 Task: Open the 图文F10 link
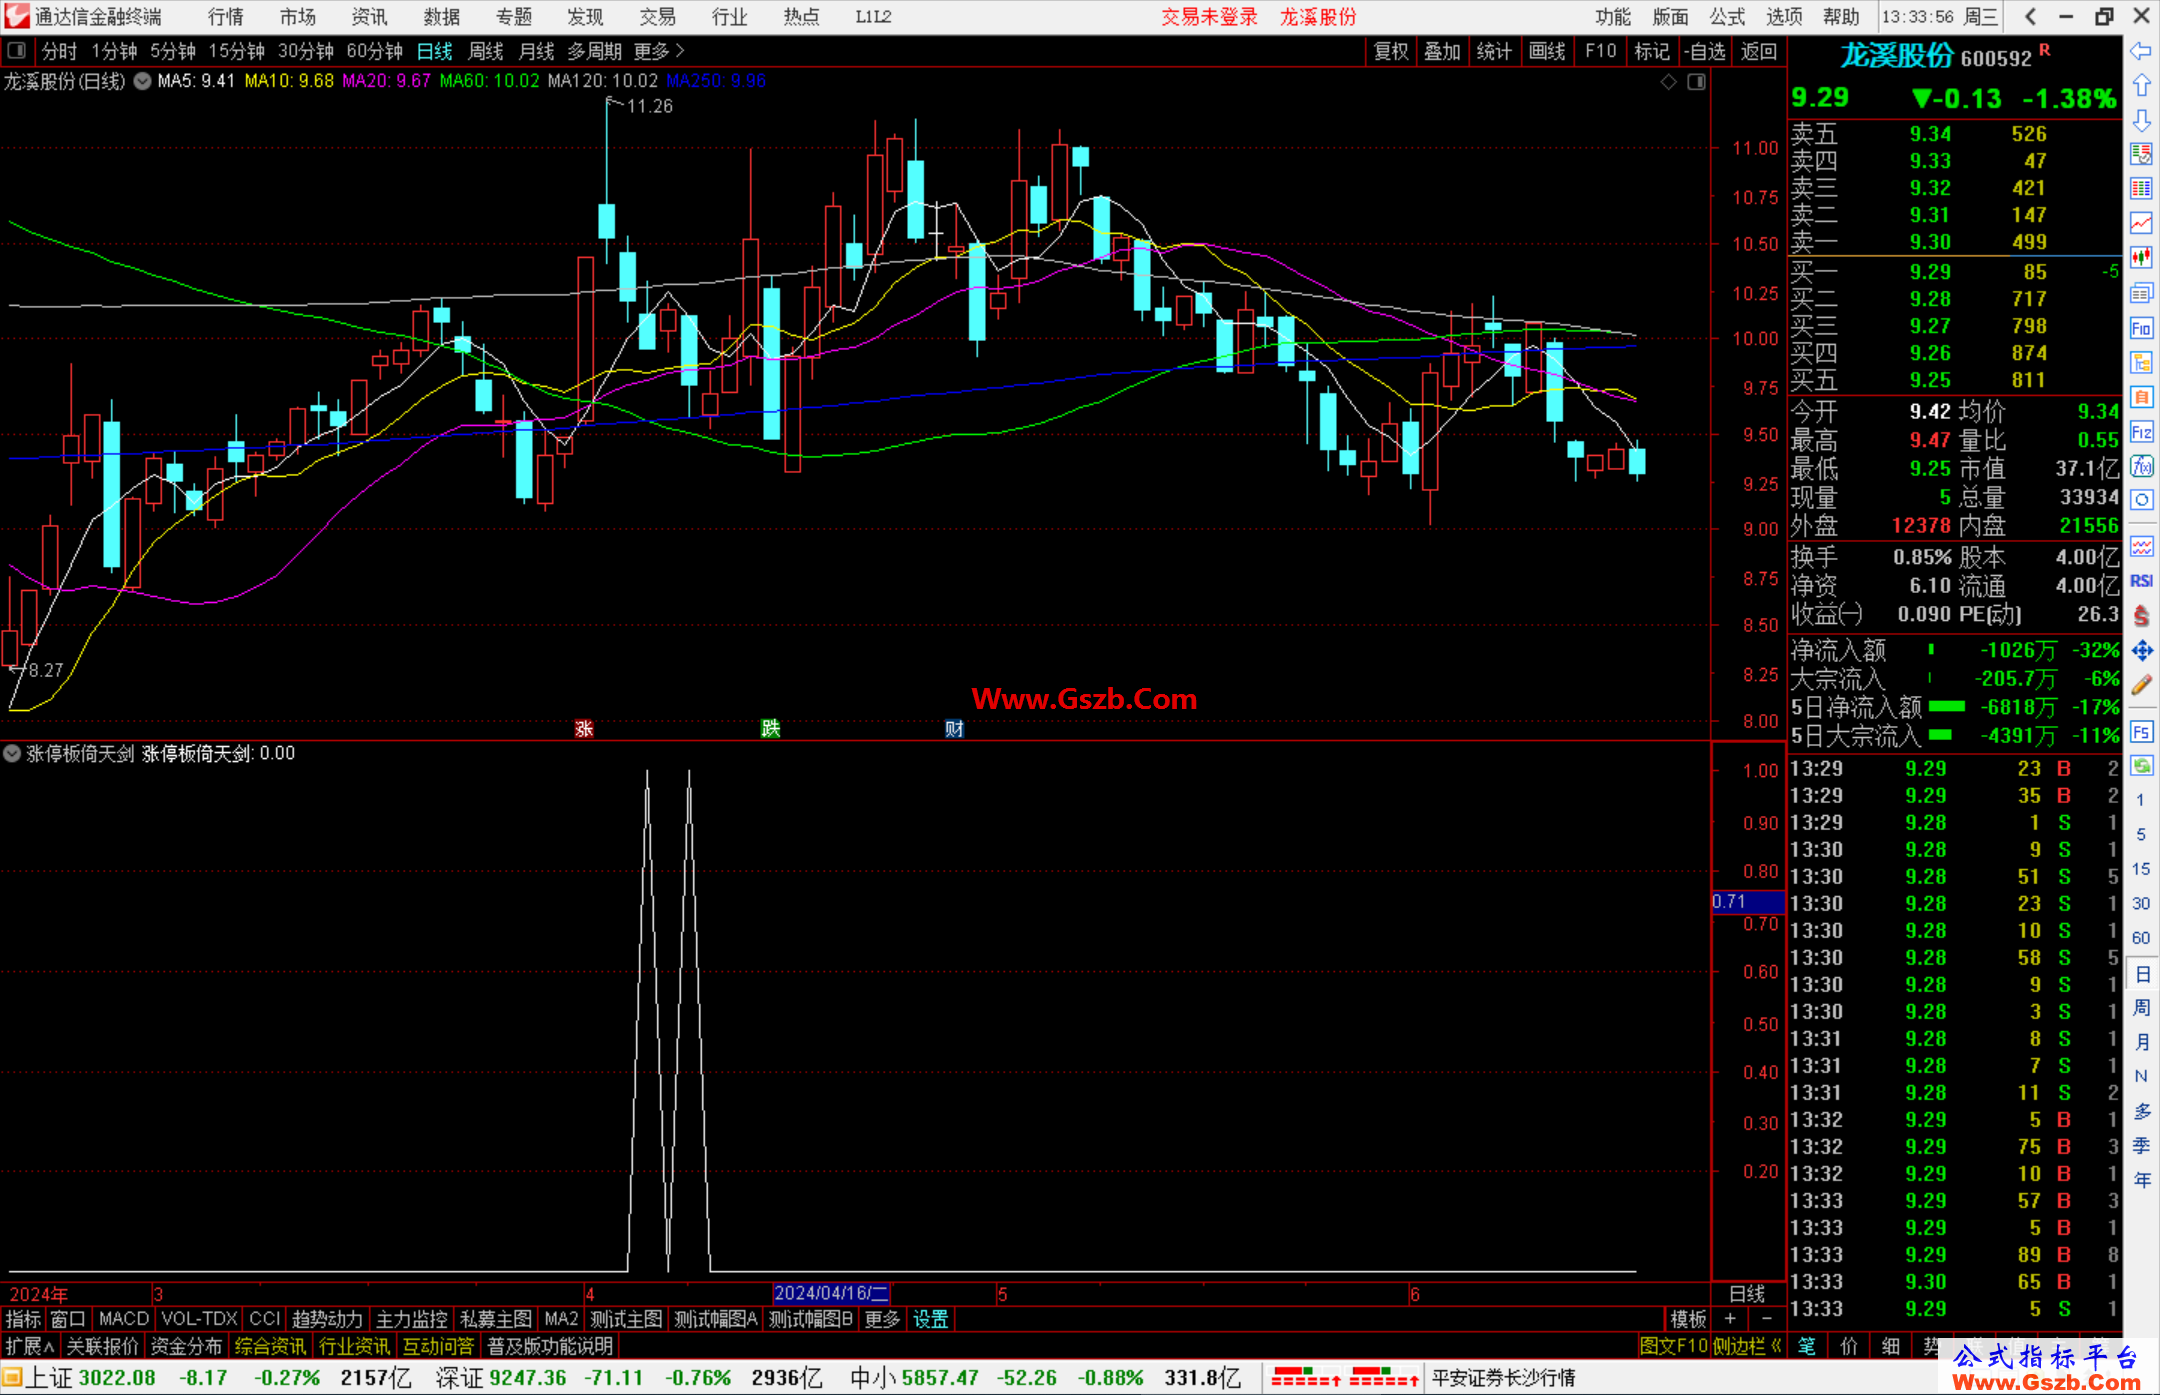[x=1674, y=1346]
